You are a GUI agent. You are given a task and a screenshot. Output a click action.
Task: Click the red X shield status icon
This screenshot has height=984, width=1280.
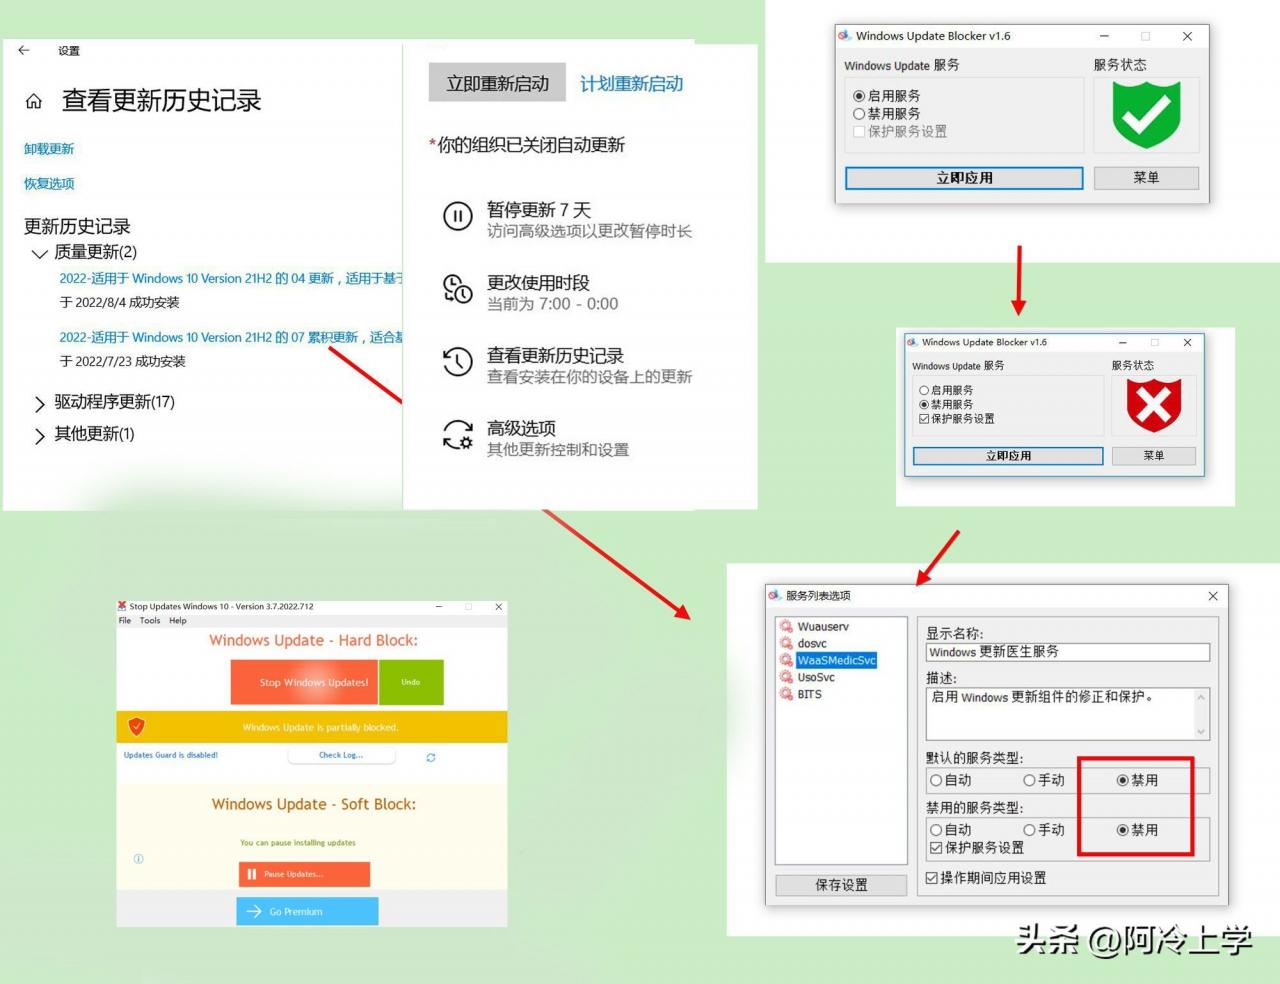1154,404
